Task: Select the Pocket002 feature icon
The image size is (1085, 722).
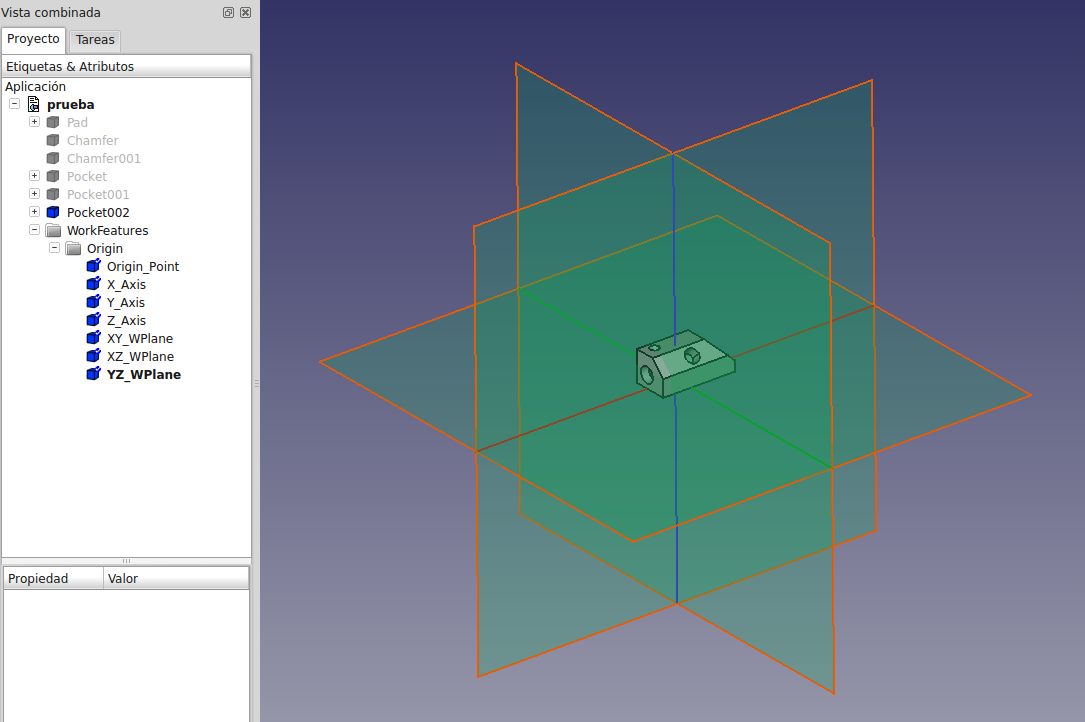Action: point(53,212)
